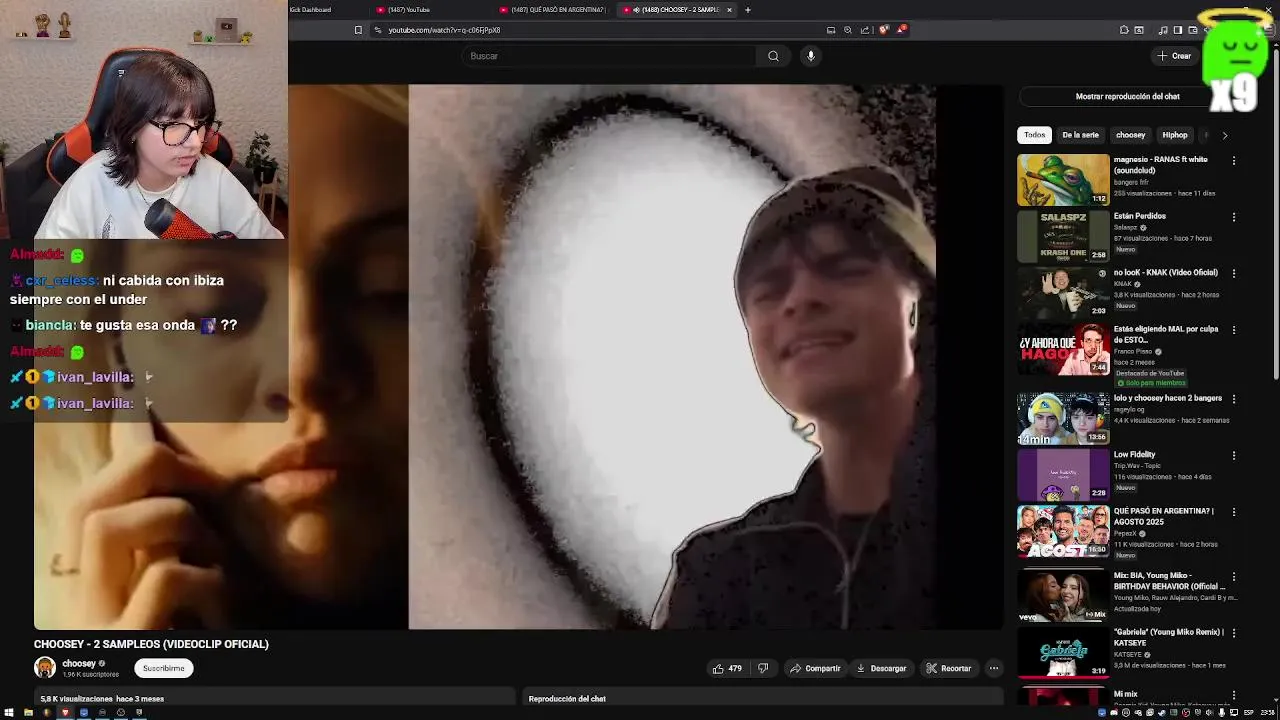Screen dimensions: 1280x720
Task: Open the Windows Start button
Action: (10, 713)
